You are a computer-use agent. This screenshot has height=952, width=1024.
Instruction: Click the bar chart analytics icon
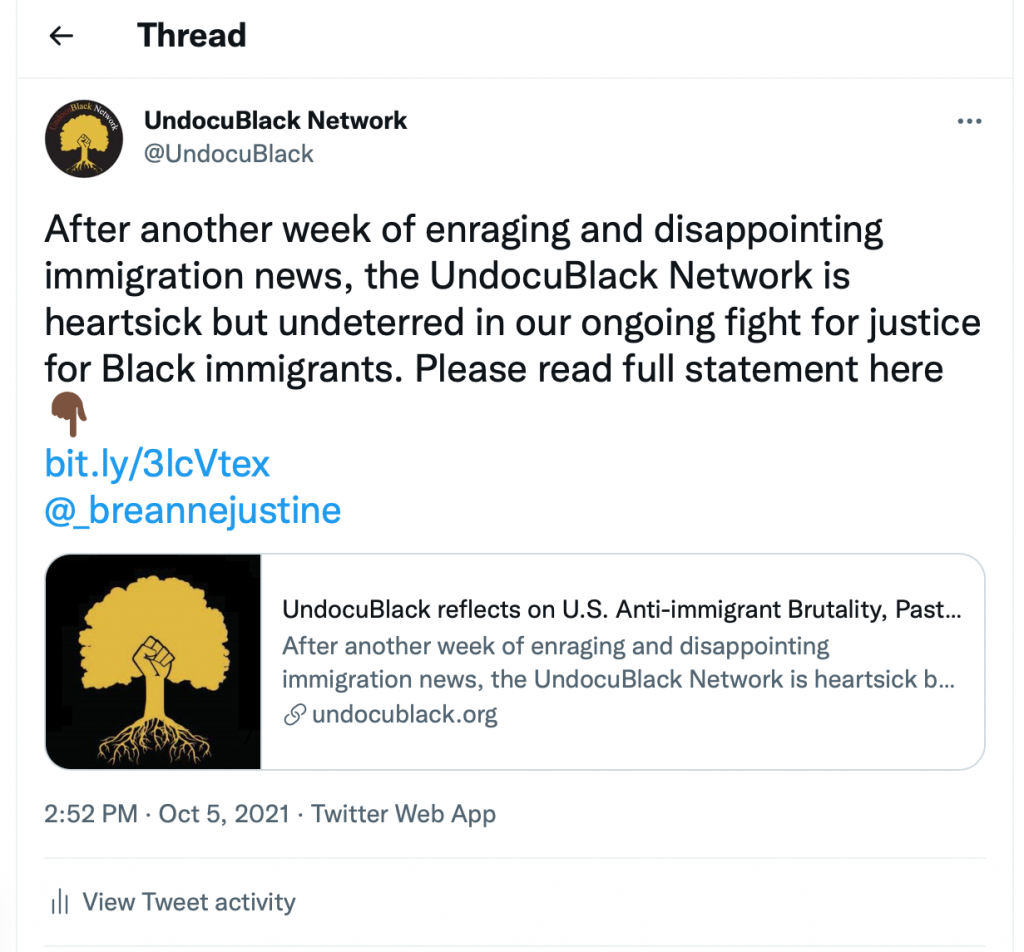click(x=58, y=902)
